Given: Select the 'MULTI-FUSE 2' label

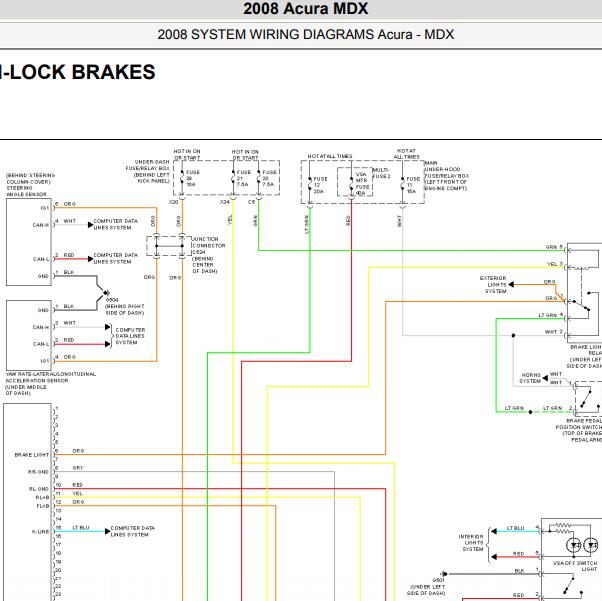Looking at the screenshot, I should 382,173.
